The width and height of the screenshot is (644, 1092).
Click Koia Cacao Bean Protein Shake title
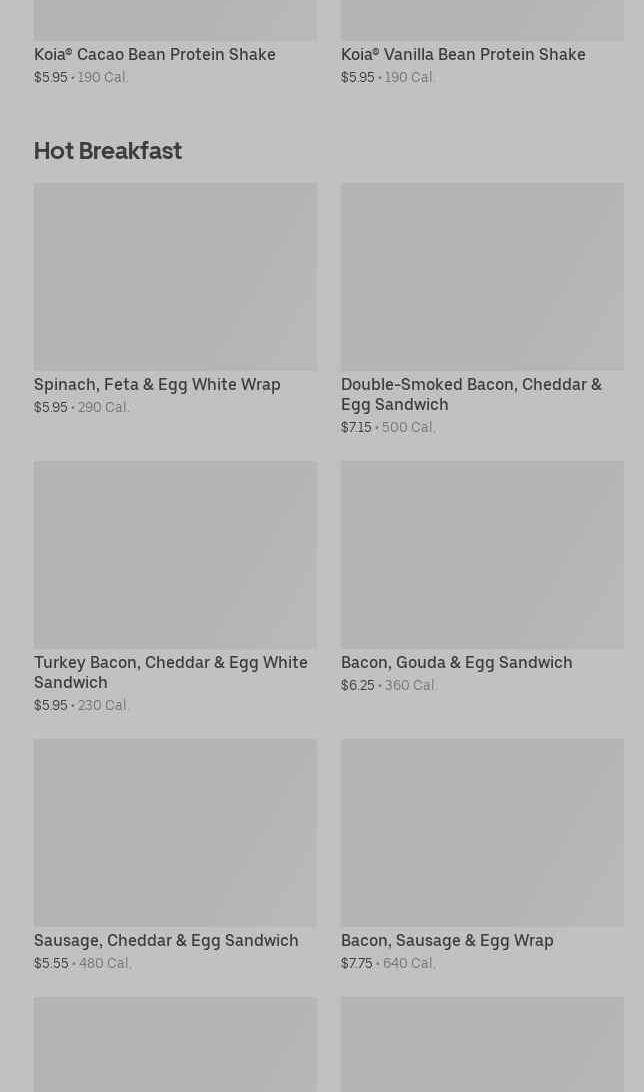(x=155, y=54)
